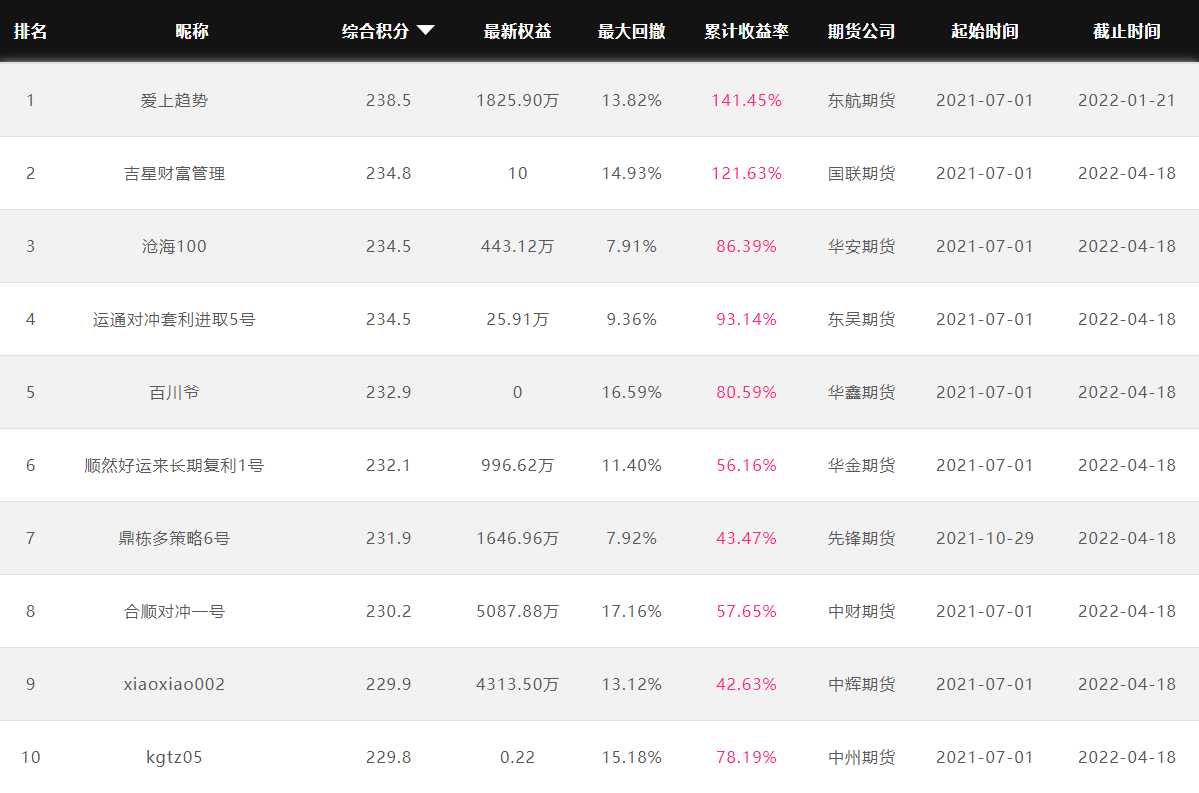Viewport: 1199px width, 793px height.
Task: Select equity 1646.96万
Action: (x=518, y=538)
